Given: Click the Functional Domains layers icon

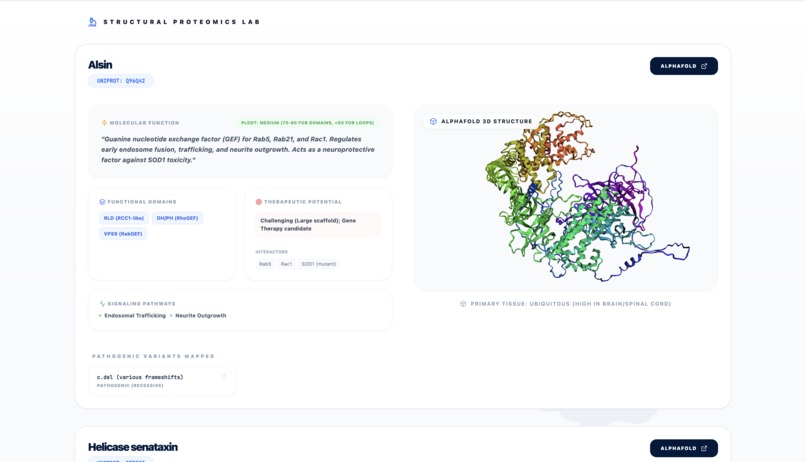Looking at the screenshot, I should tap(102, 202).
